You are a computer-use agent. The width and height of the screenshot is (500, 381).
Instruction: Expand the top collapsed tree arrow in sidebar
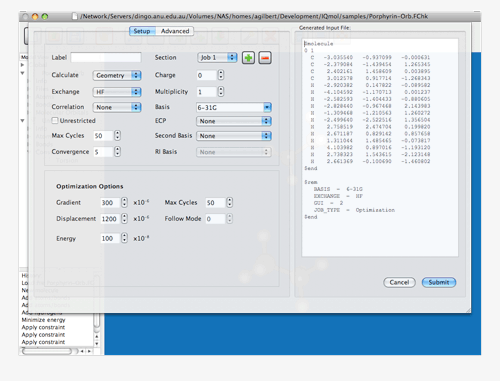click(x=22, y=65)
